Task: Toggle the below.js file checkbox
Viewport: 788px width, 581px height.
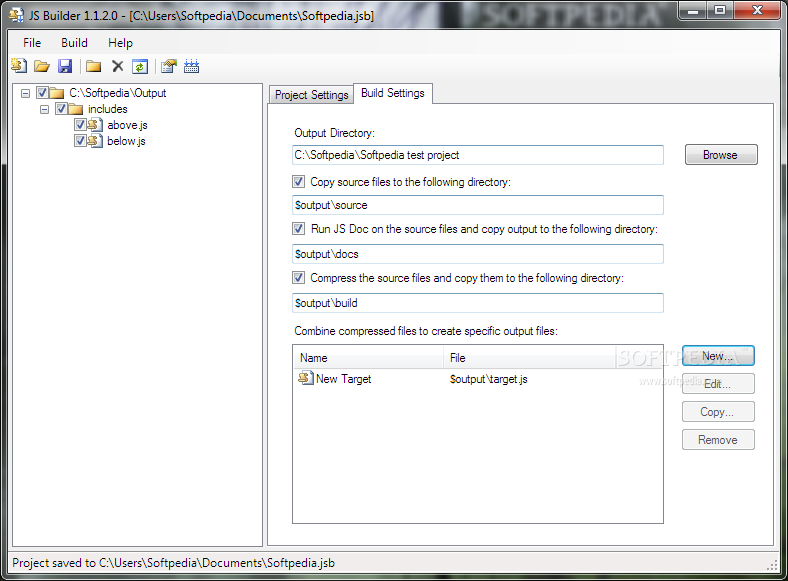Action: click(x=80, y=141)
